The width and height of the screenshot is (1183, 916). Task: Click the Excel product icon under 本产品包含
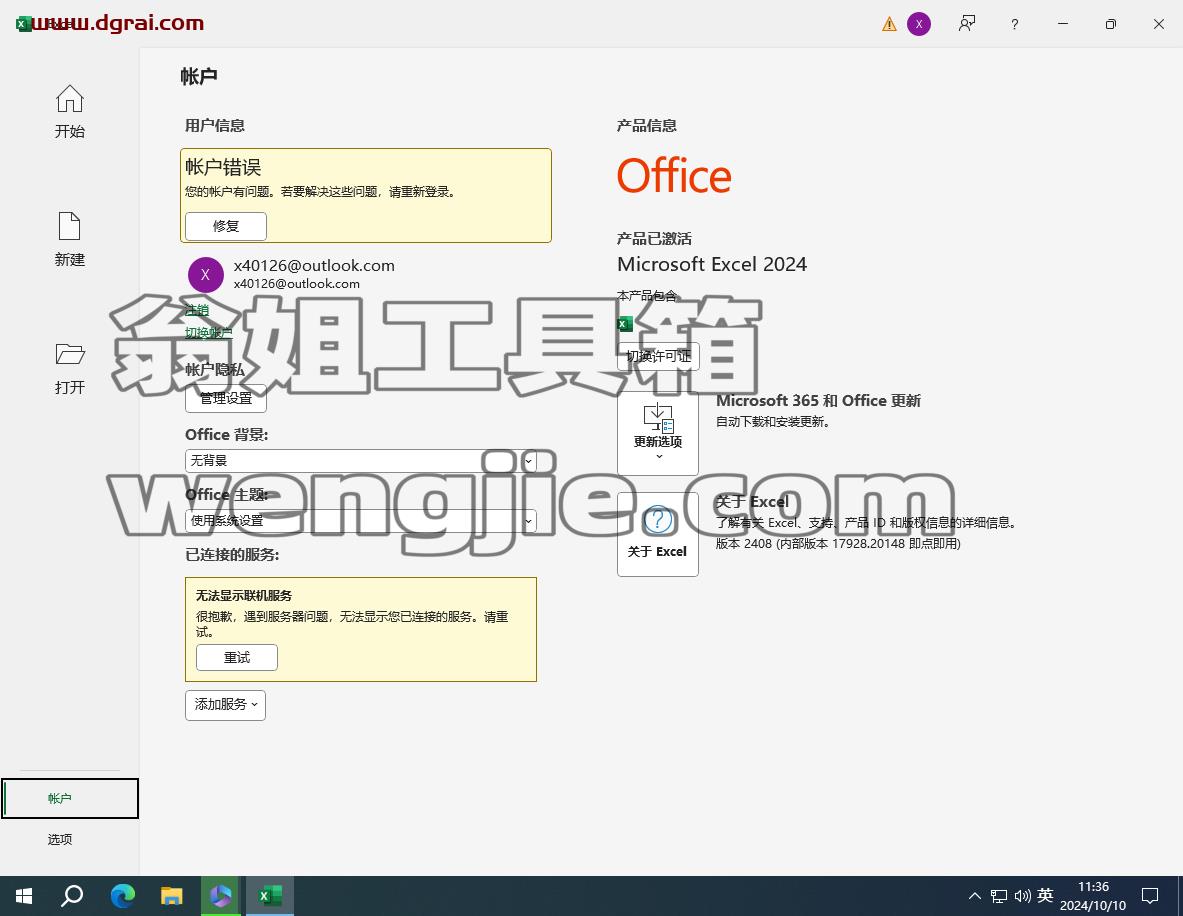(625, 324)
